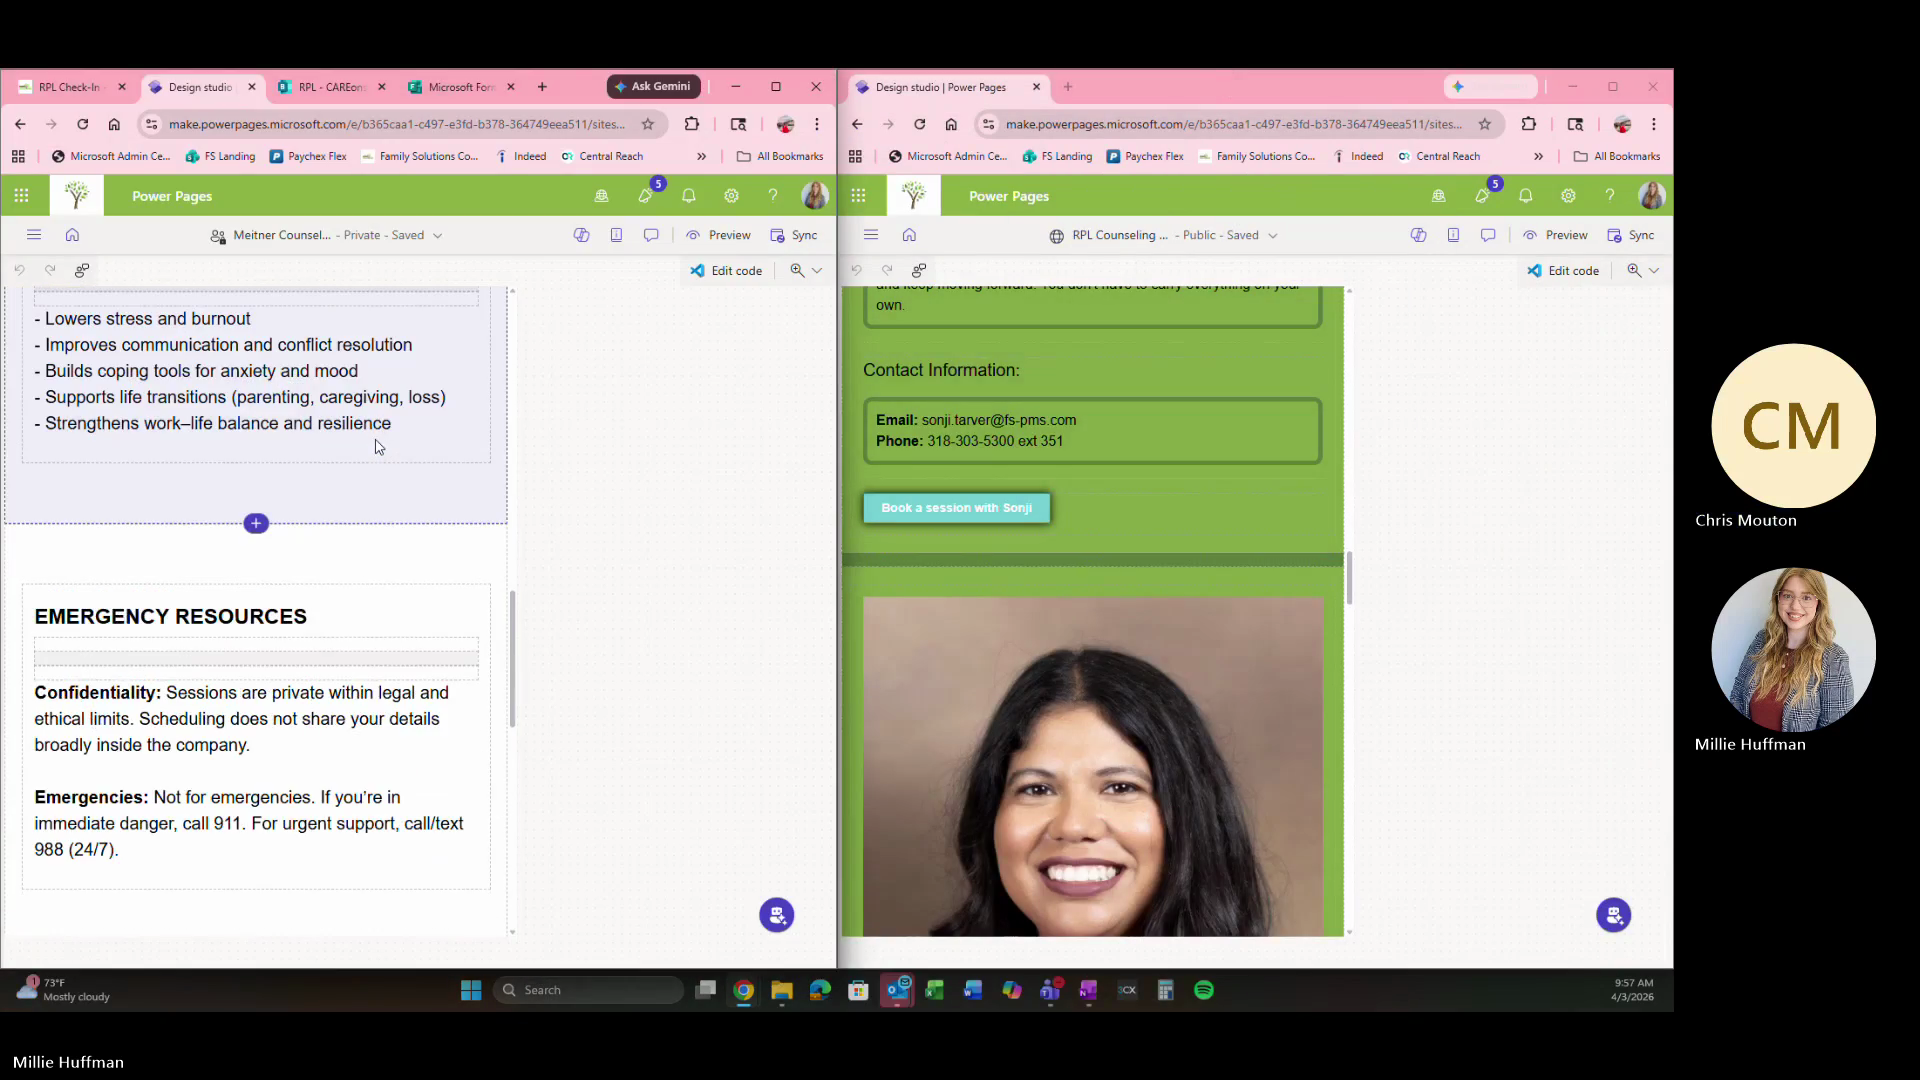Click redo arrow in left design studio

point(50,270)
